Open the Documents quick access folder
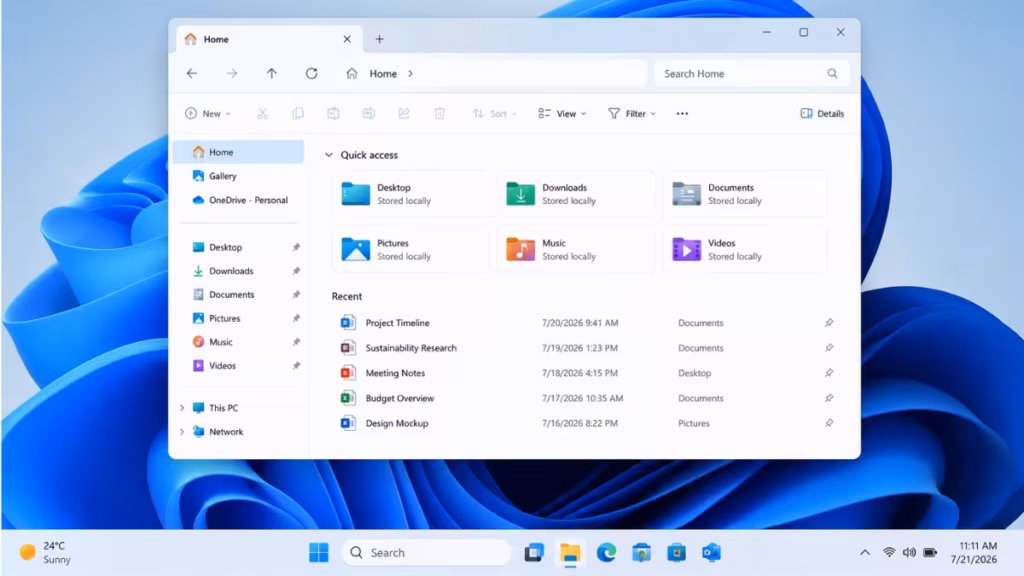 click(745, 194)
